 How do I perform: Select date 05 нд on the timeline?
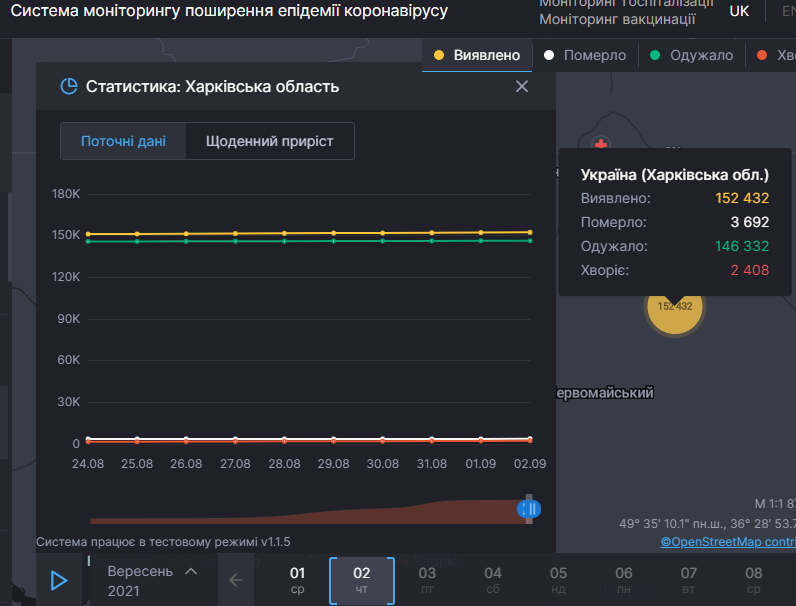point(558,580)
